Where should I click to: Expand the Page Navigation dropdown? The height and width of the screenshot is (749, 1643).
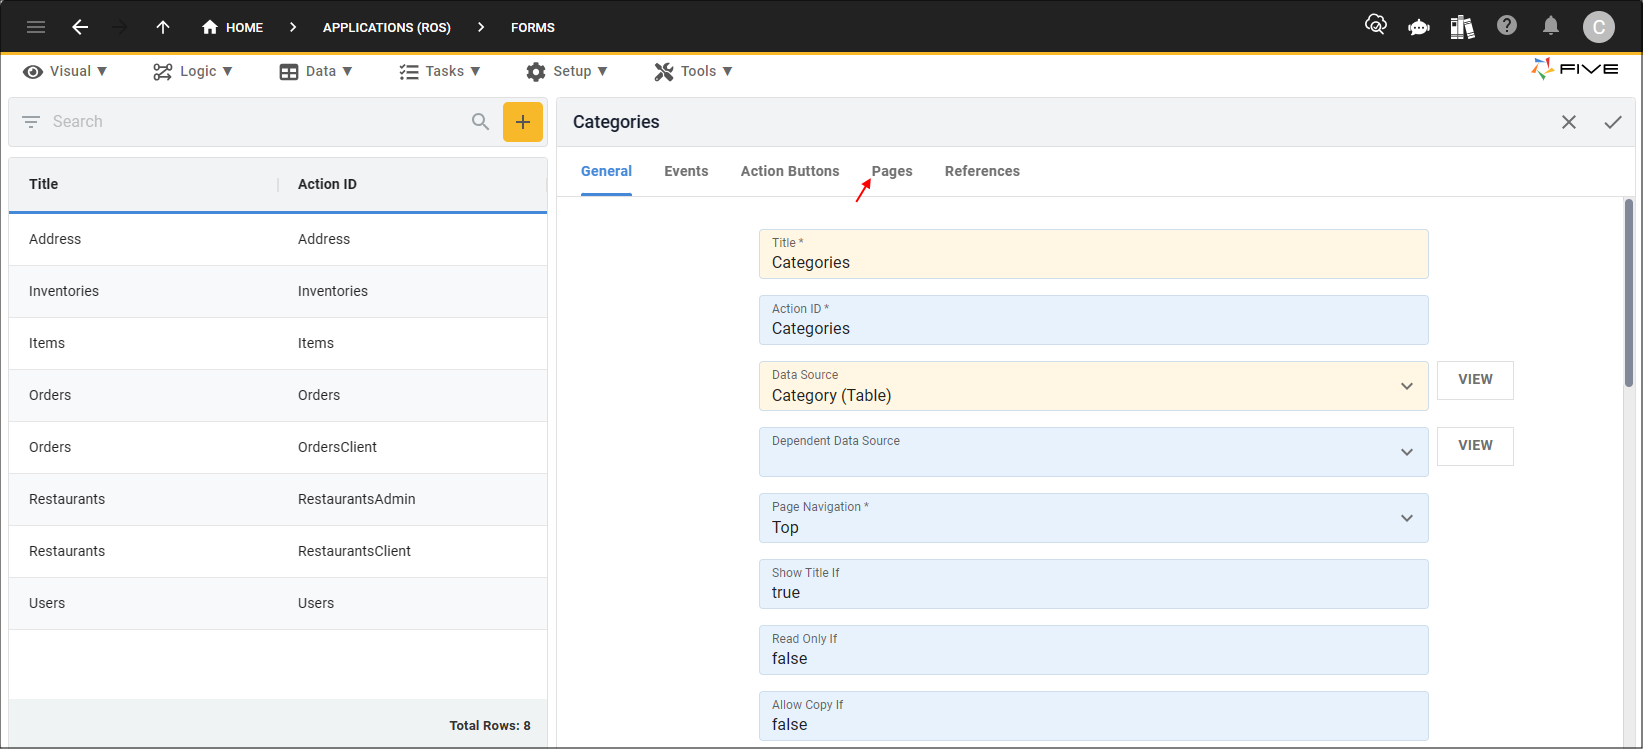coord(1407,518)
